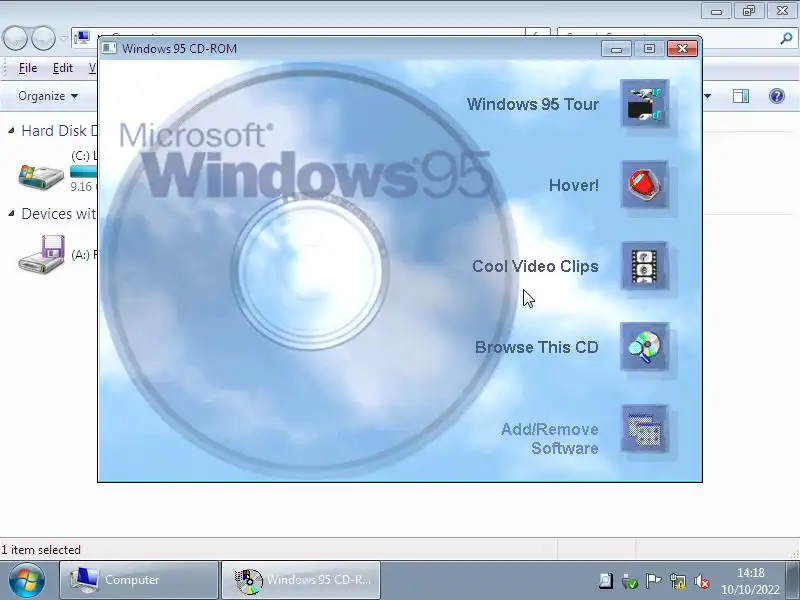800x600 pixels.
Task: Click the Browse This CD disc icon
Action: pyautogui.click(x=645, y=347)
